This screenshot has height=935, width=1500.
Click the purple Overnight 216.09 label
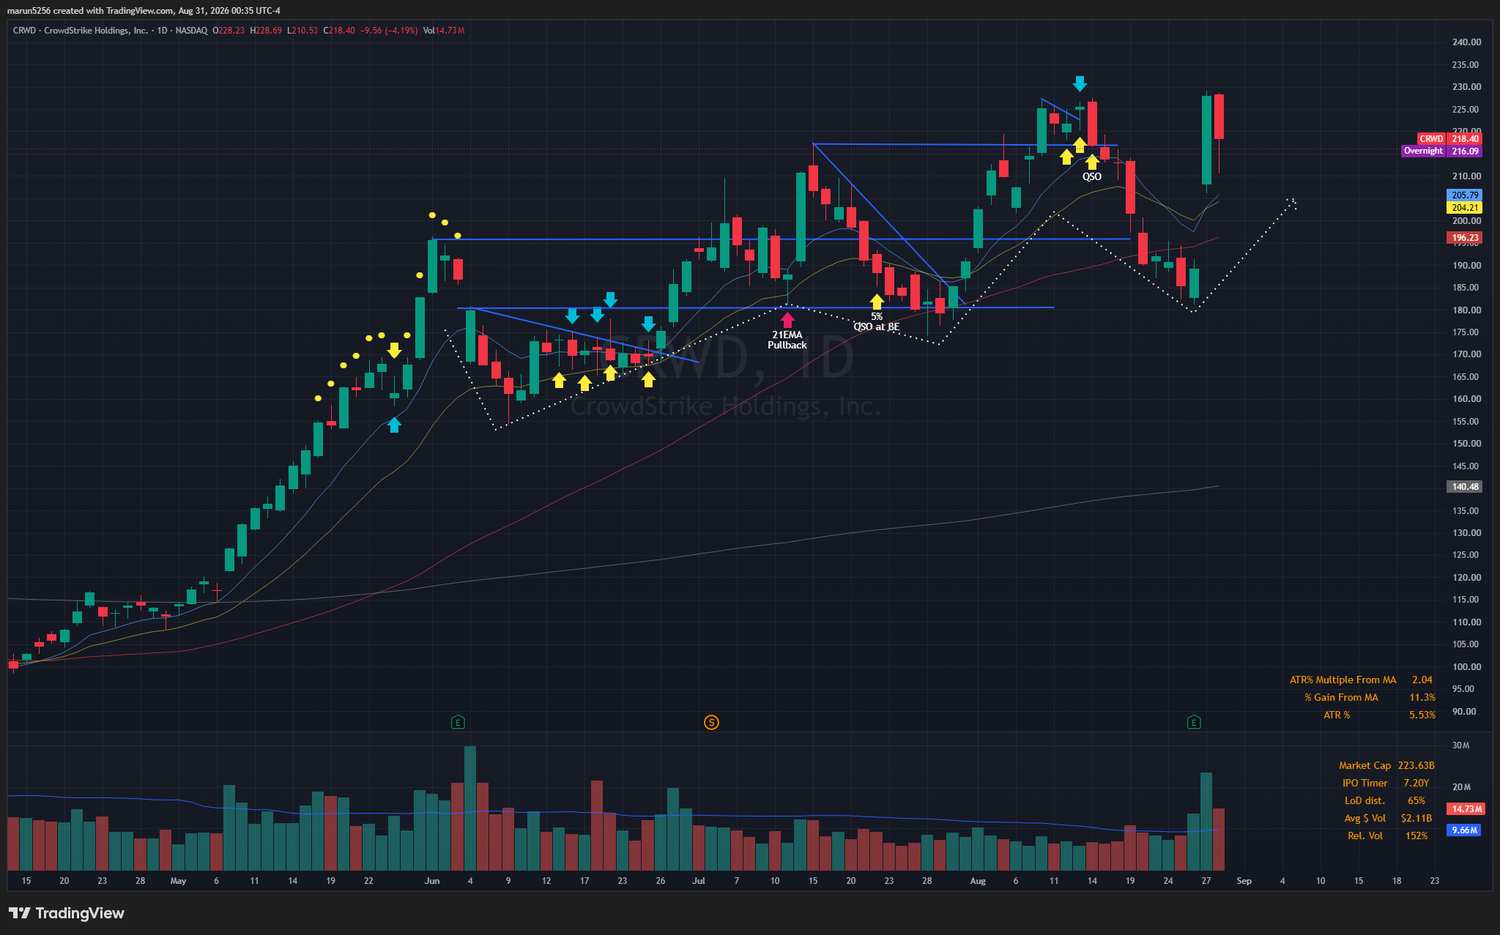(x=1441, y=151)
